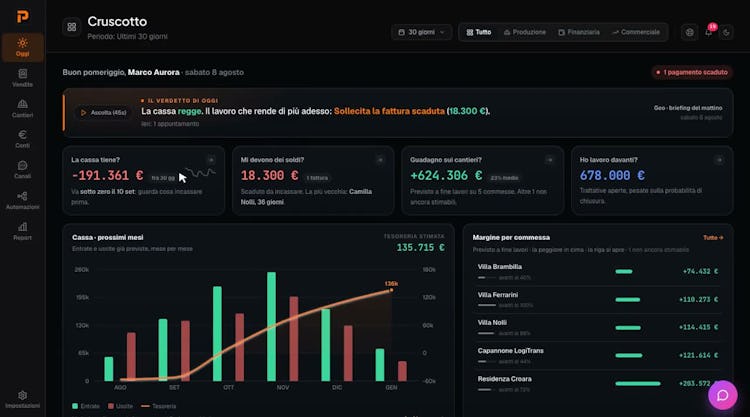The height and width of the screenshot is (417, 750).
Task: Go to Conti euro icon
Action: coord(22,139)
